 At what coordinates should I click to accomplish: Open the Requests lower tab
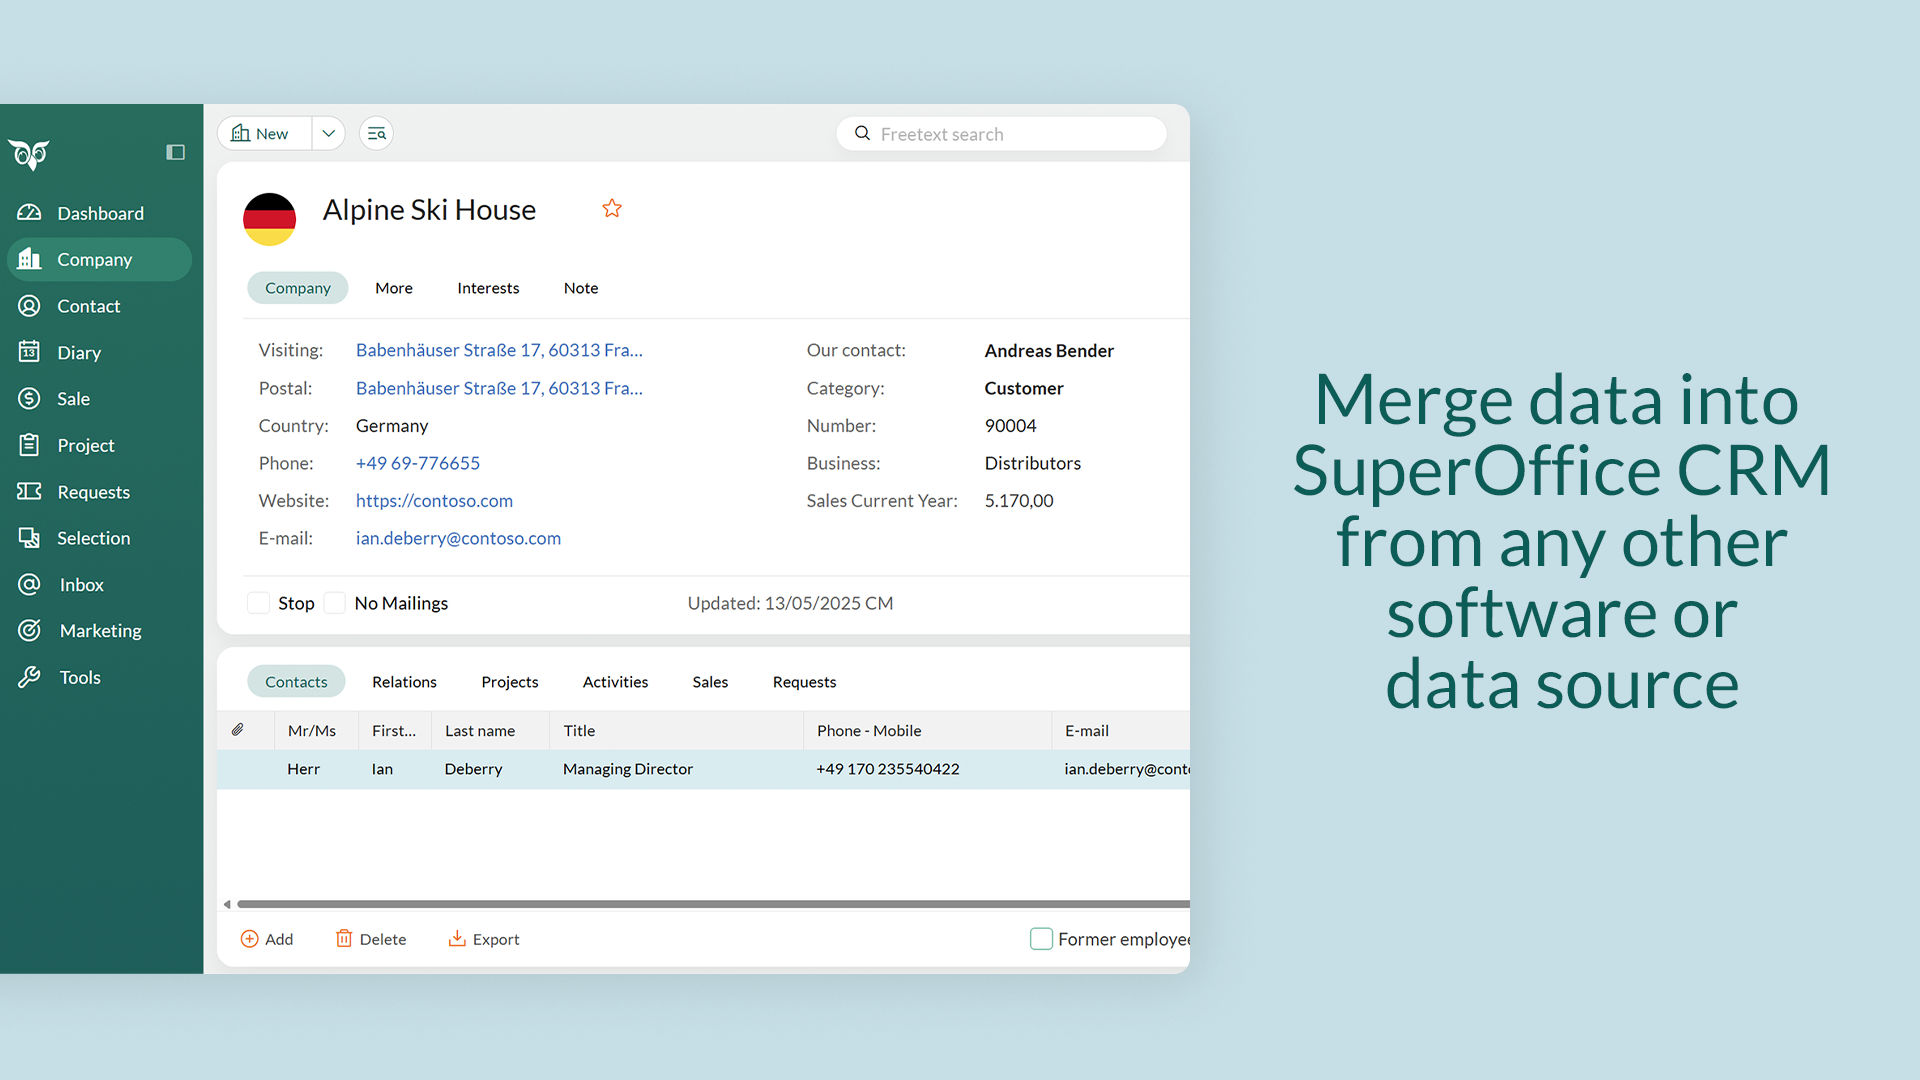804,682
